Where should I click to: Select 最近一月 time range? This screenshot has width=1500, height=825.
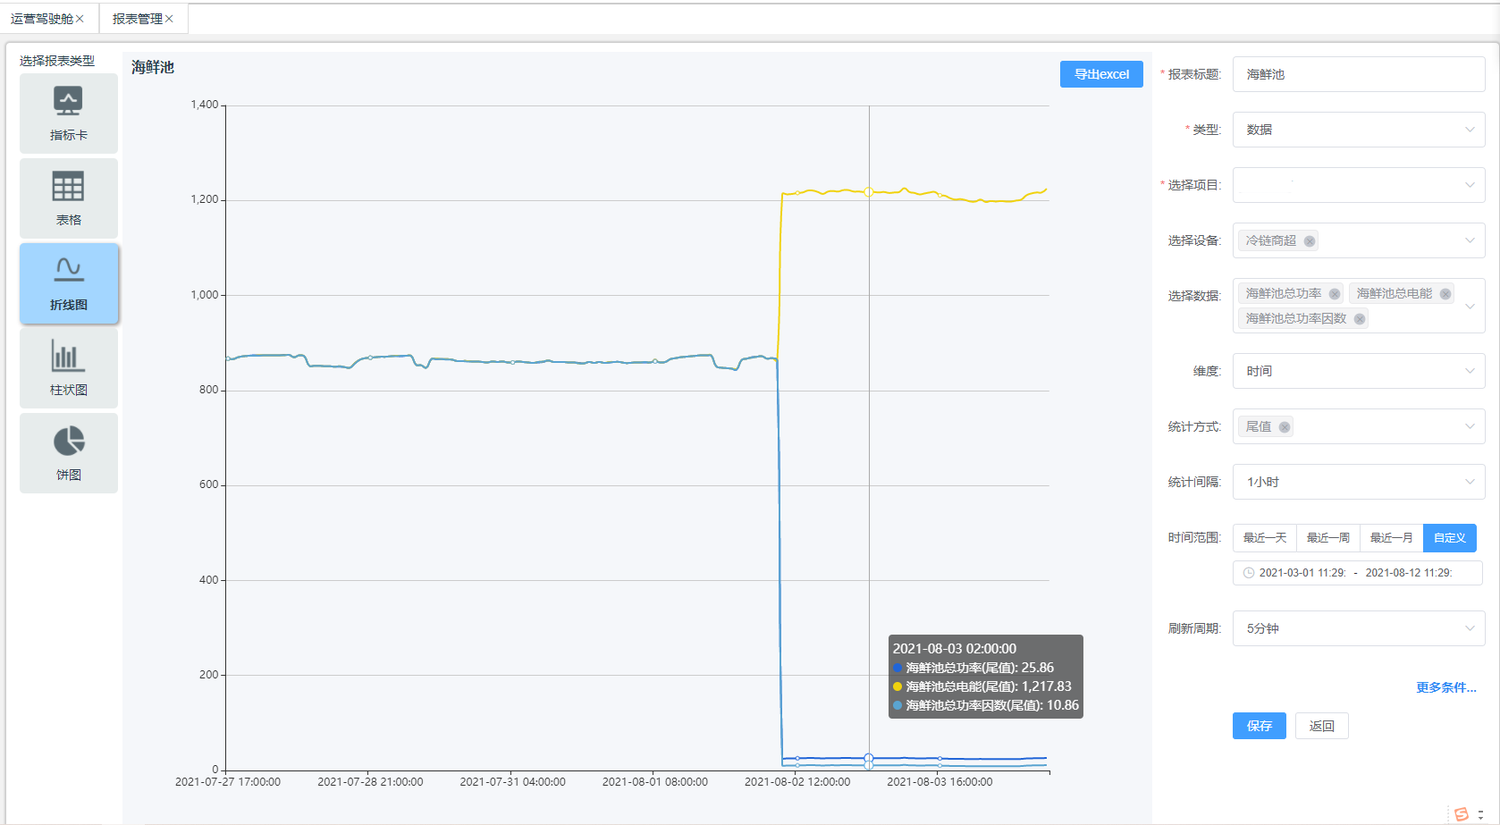click(1391, 538)
